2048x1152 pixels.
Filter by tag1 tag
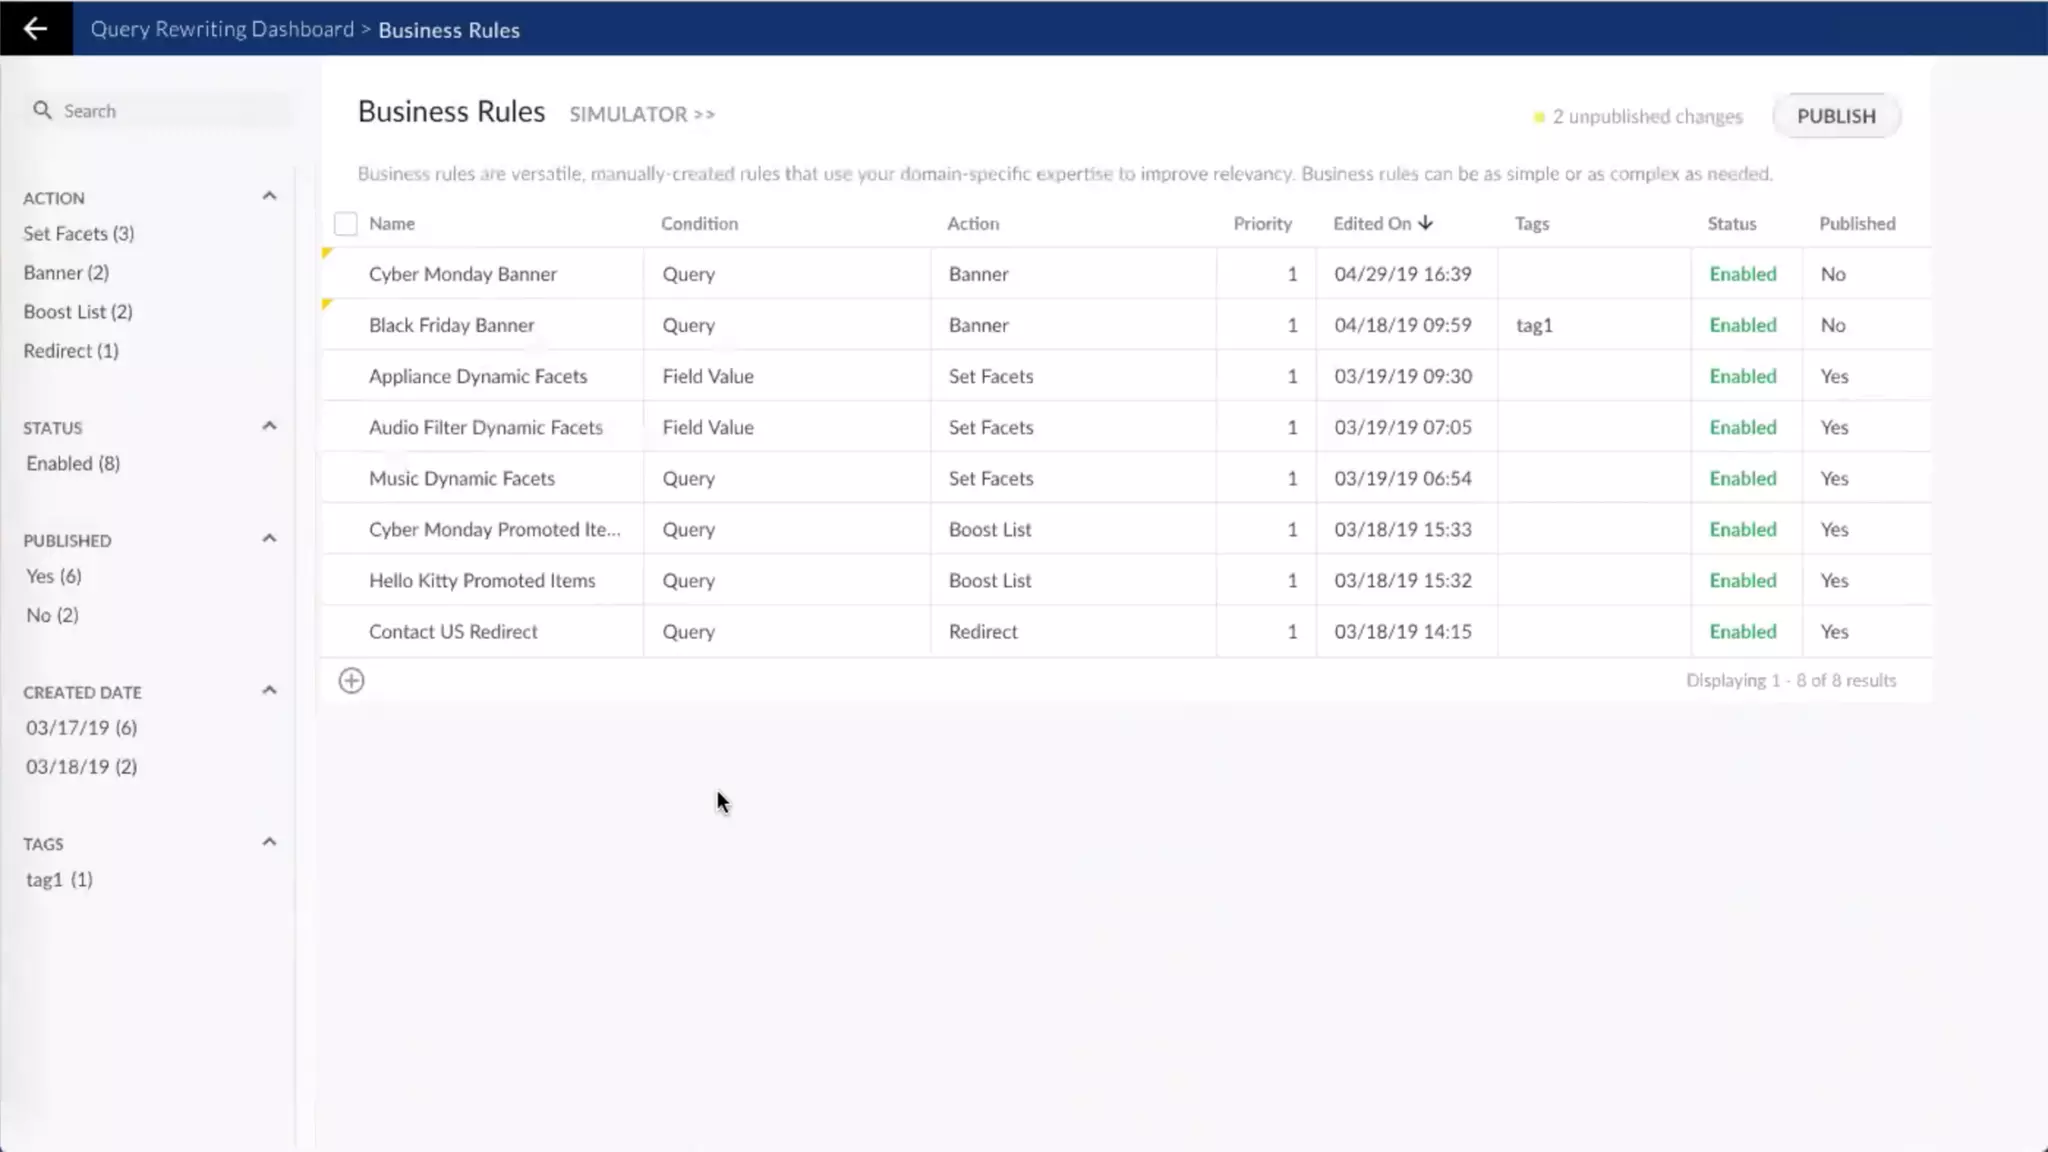(59, 880)
